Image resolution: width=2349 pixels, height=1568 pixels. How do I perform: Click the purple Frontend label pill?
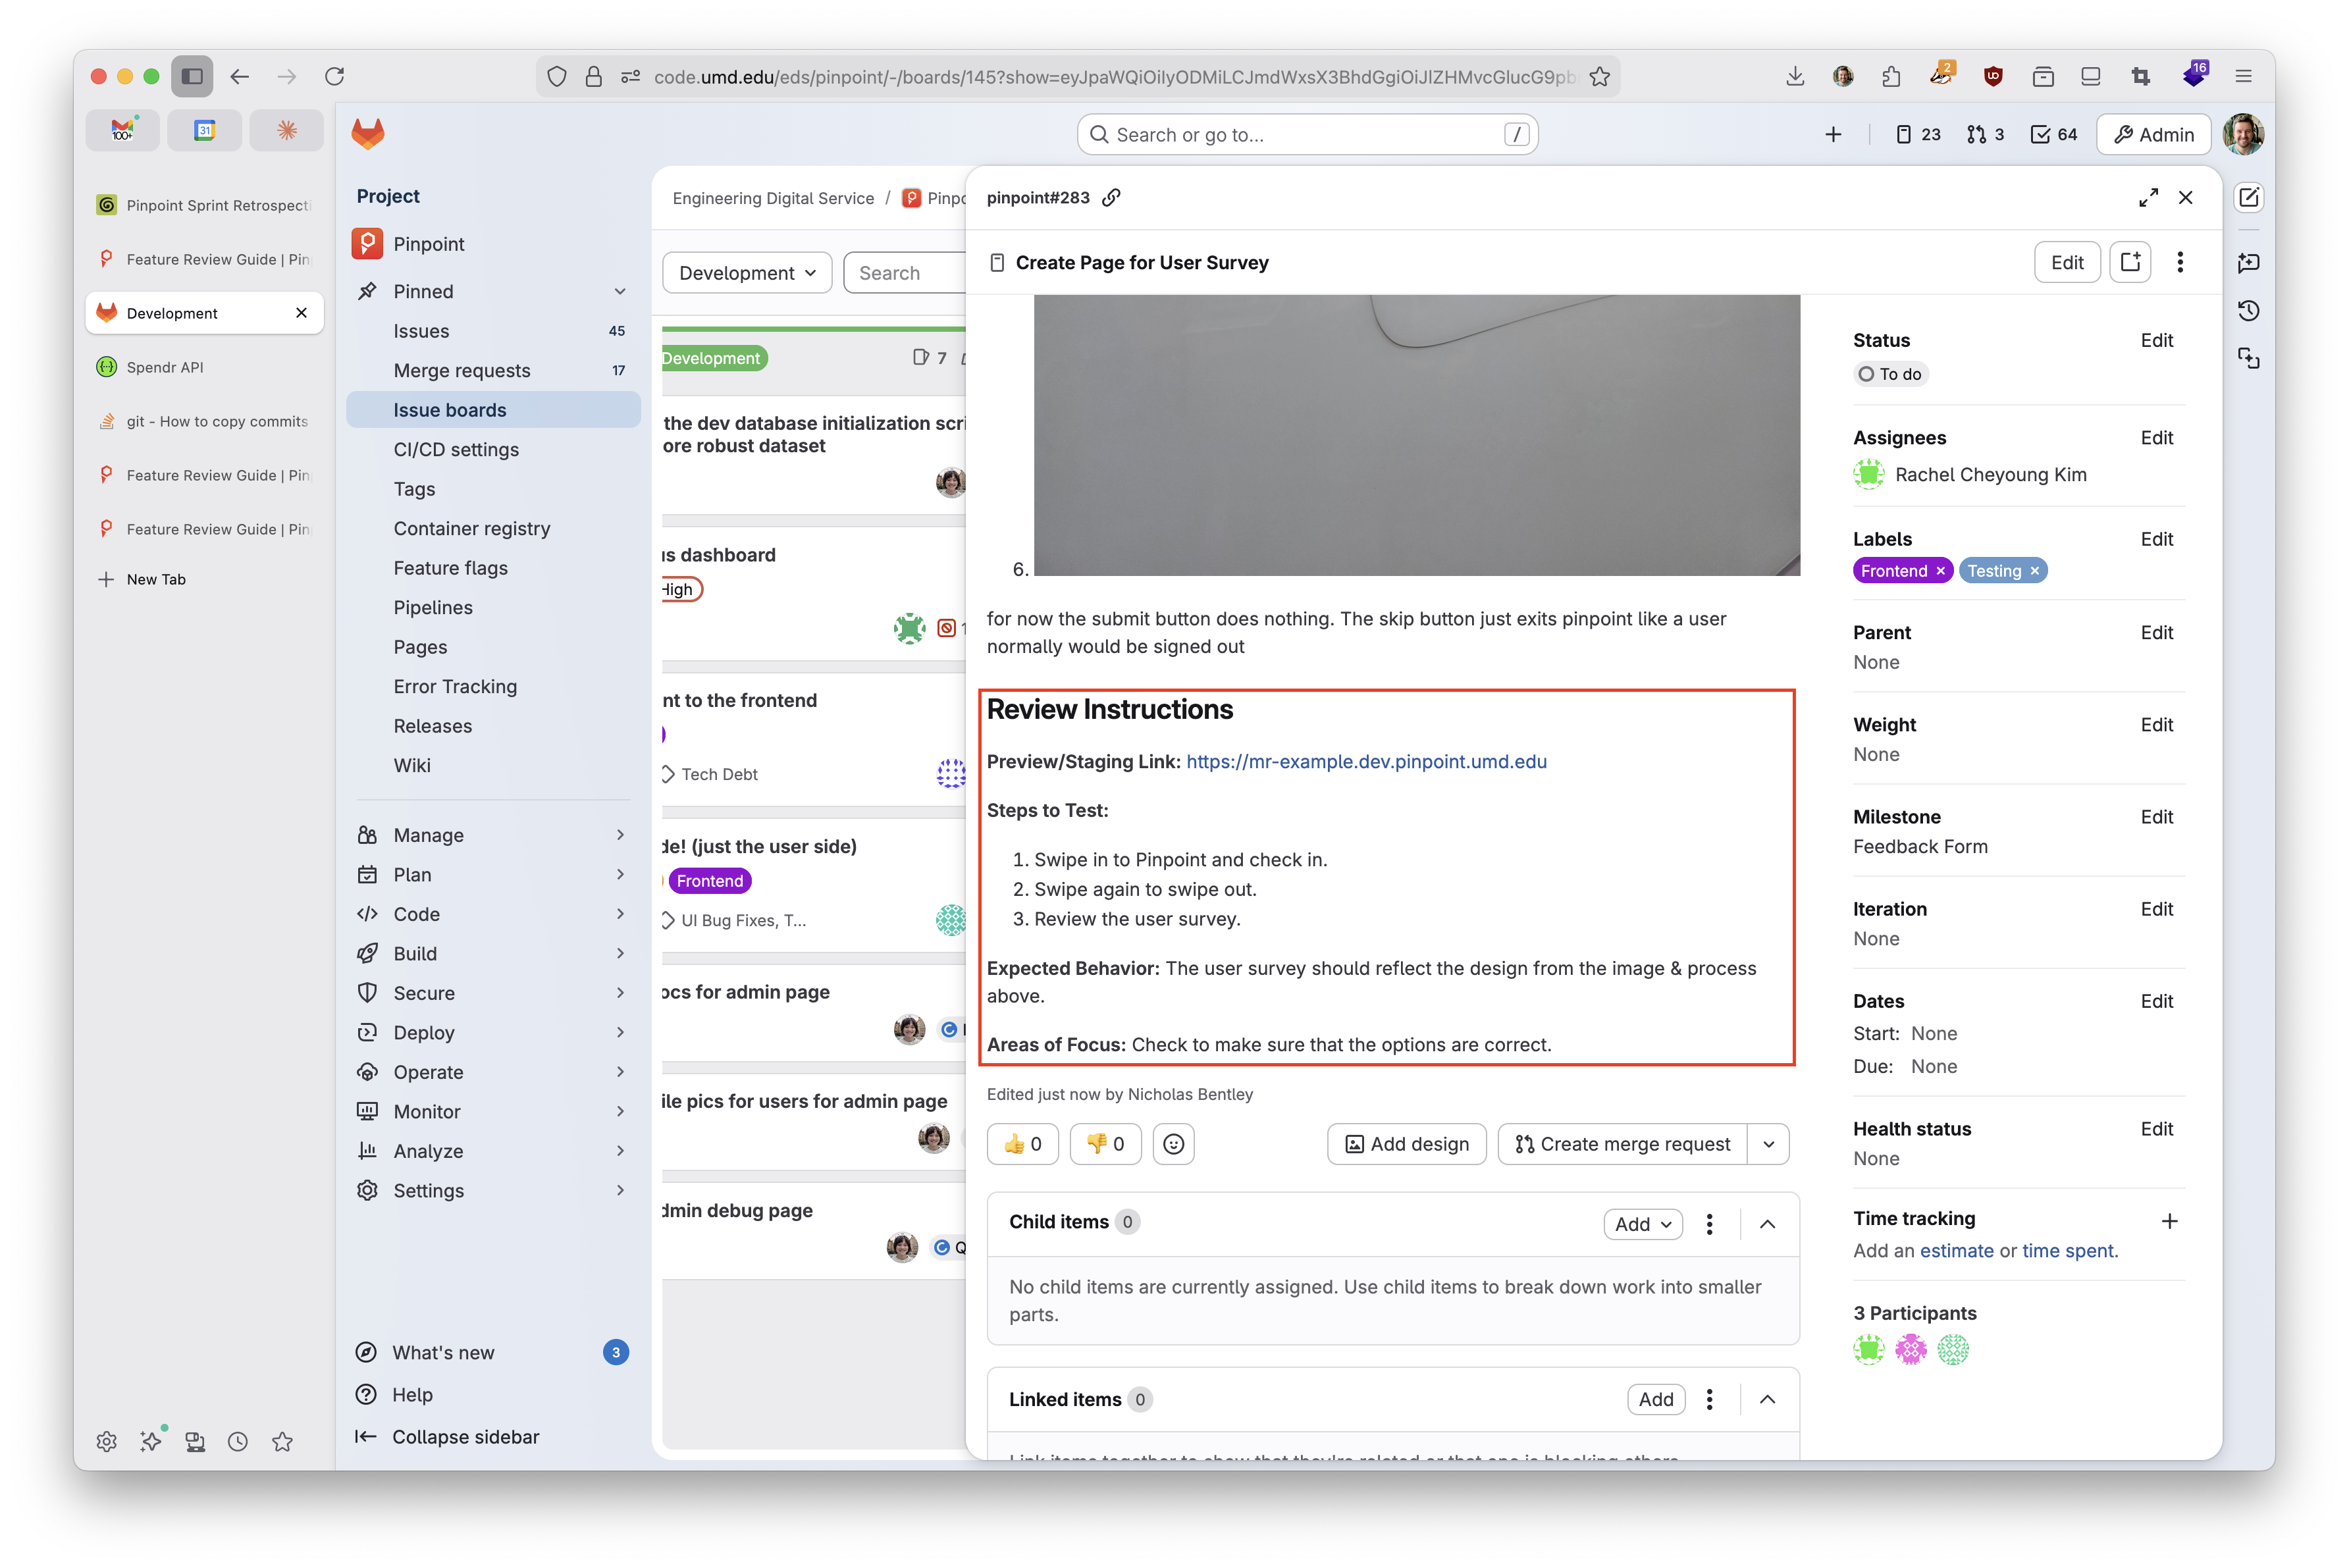pyautogui.click(x=1896, y=570)
